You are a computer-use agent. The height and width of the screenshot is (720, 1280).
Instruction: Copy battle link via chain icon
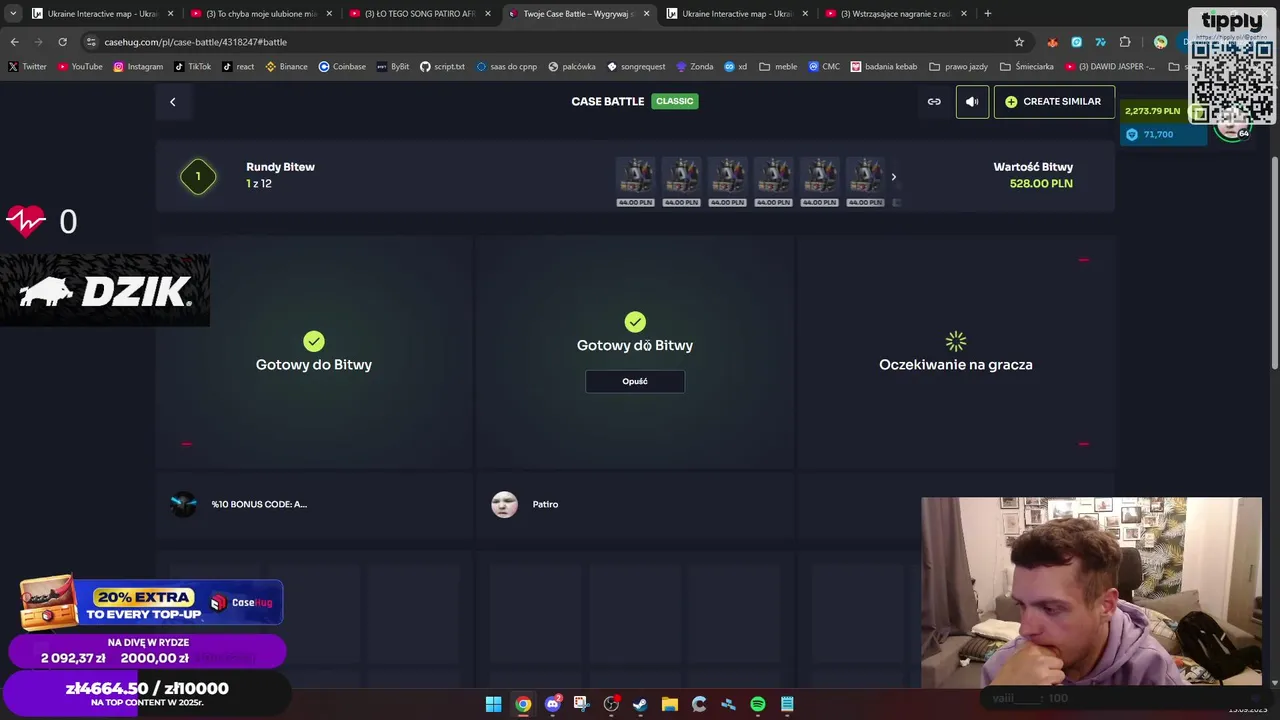(934, 102)
